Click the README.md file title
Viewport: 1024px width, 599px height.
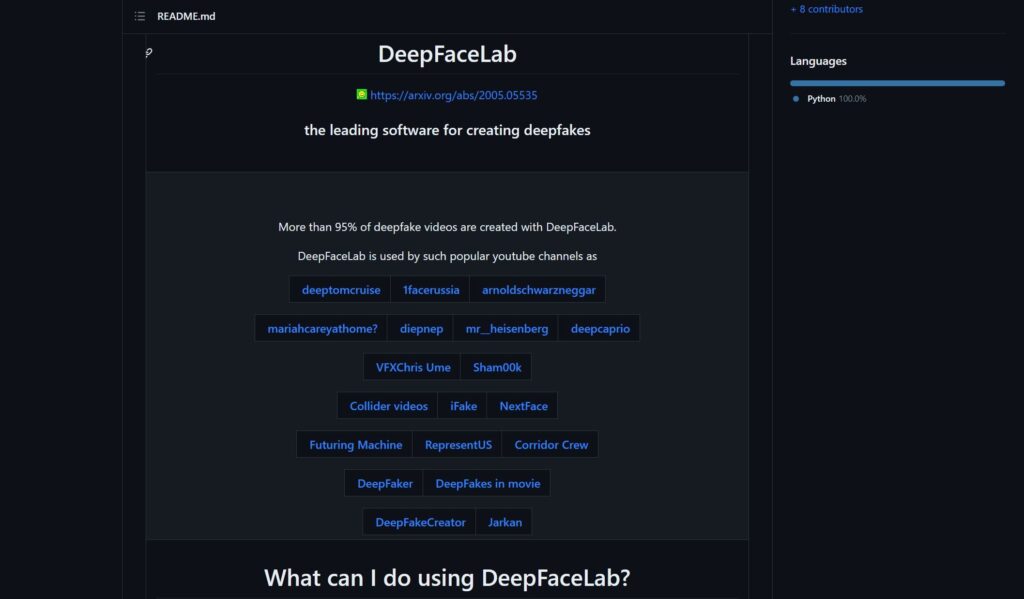click(185, 16)
